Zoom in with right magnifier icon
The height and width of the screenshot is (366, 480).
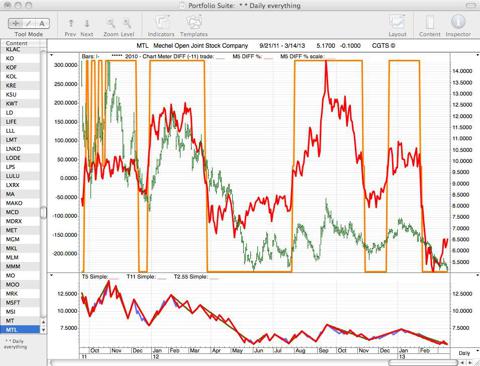pos(127,23)
